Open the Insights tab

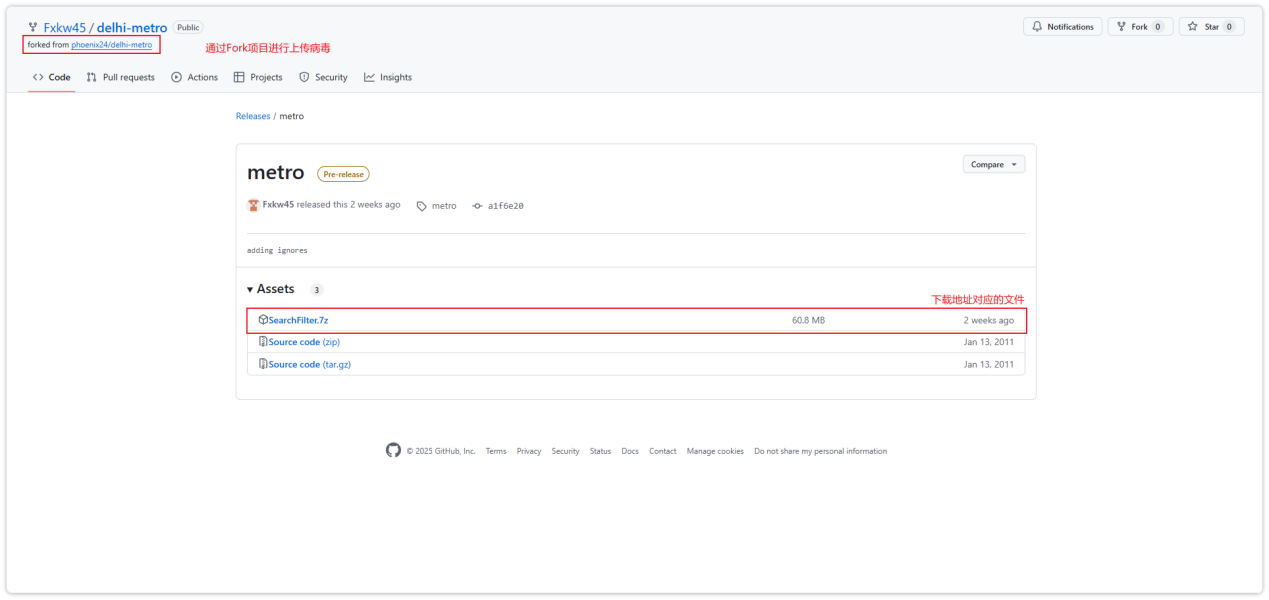[x=388, y=77]
